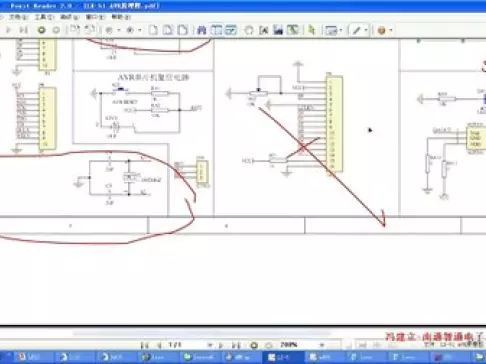Open the dropdown arrow next to orange icon

[x=391, y=31]
